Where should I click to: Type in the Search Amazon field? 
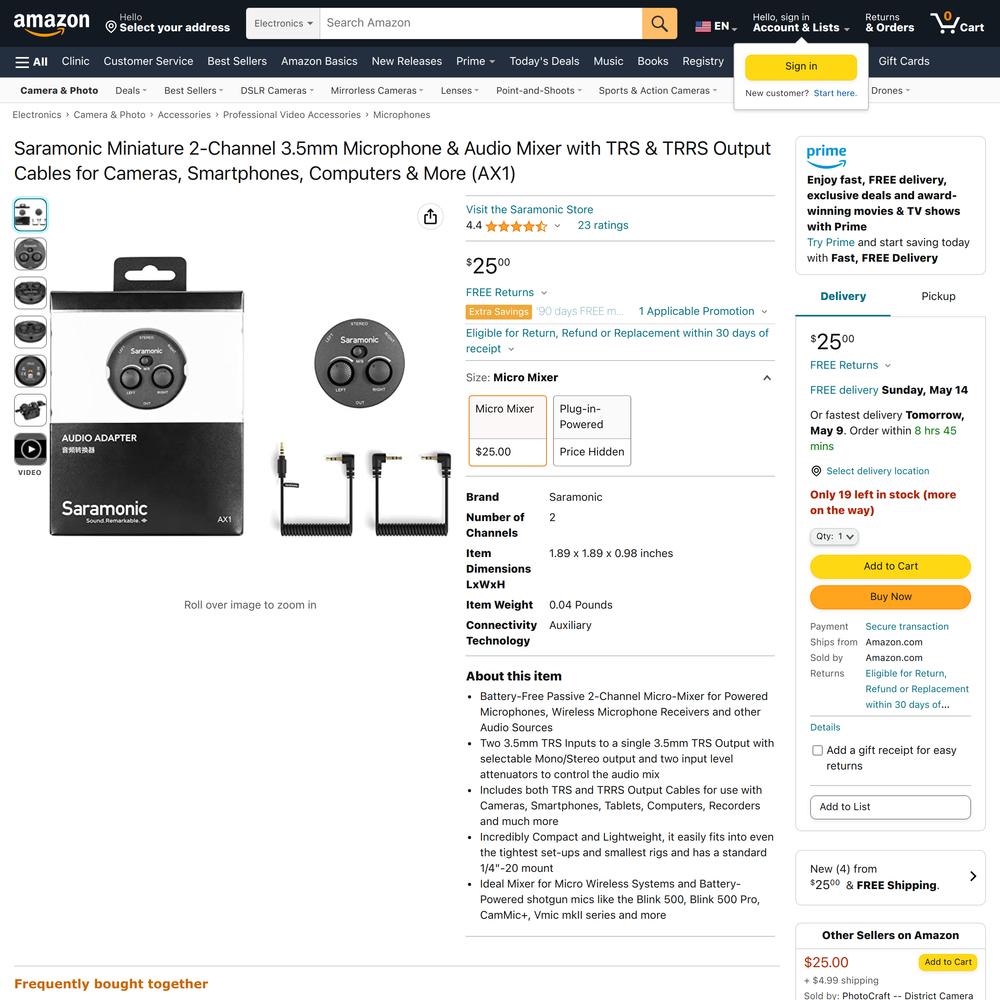pyautogui.click(x=481, y=24)
